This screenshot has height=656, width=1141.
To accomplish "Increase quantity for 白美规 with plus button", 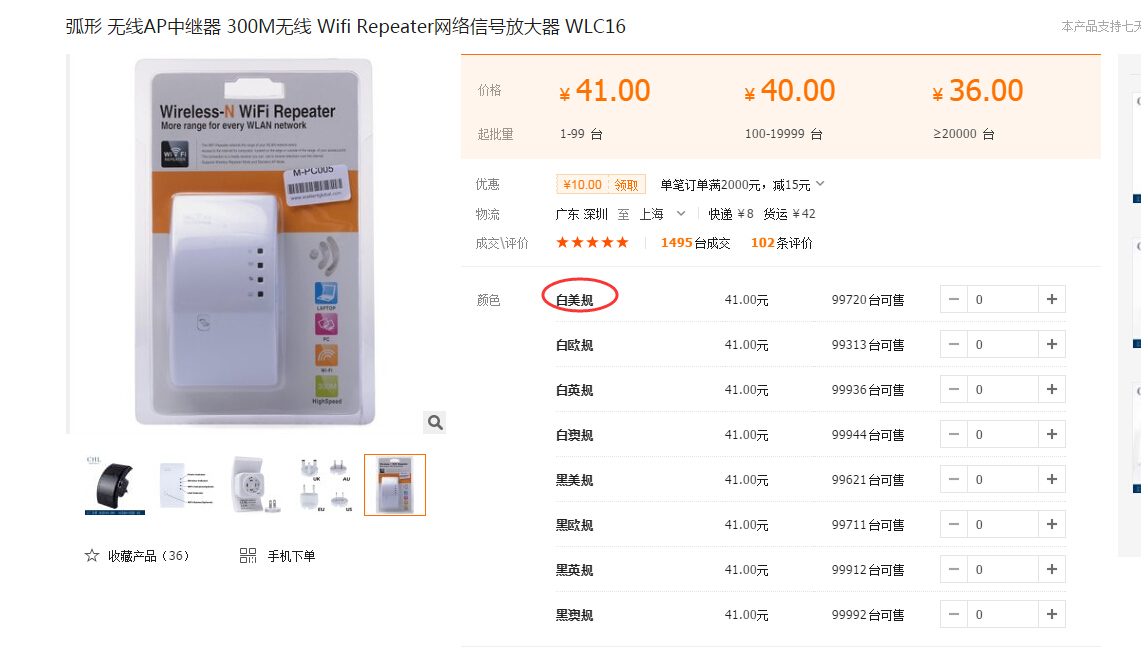I will coord(1051,299).
